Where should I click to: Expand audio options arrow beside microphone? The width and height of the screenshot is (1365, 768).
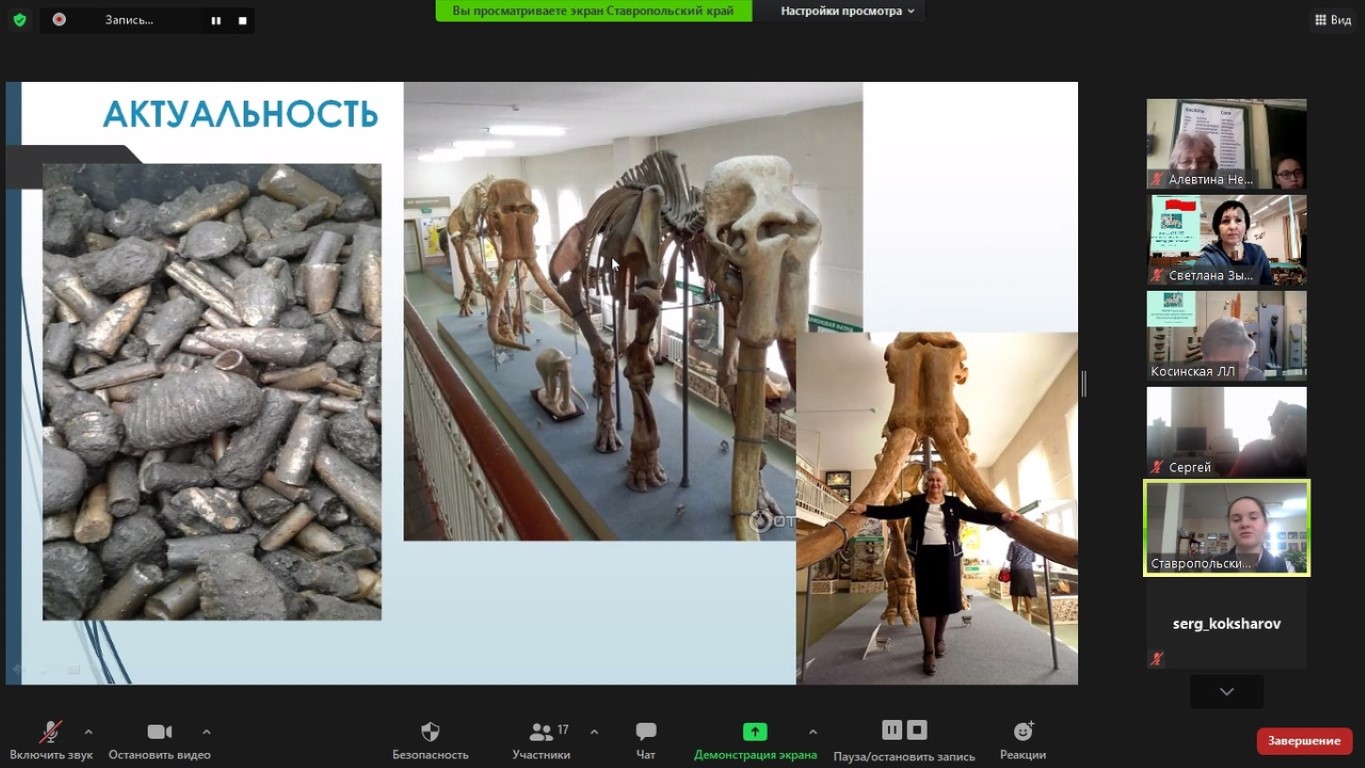(x=89, y=731)
